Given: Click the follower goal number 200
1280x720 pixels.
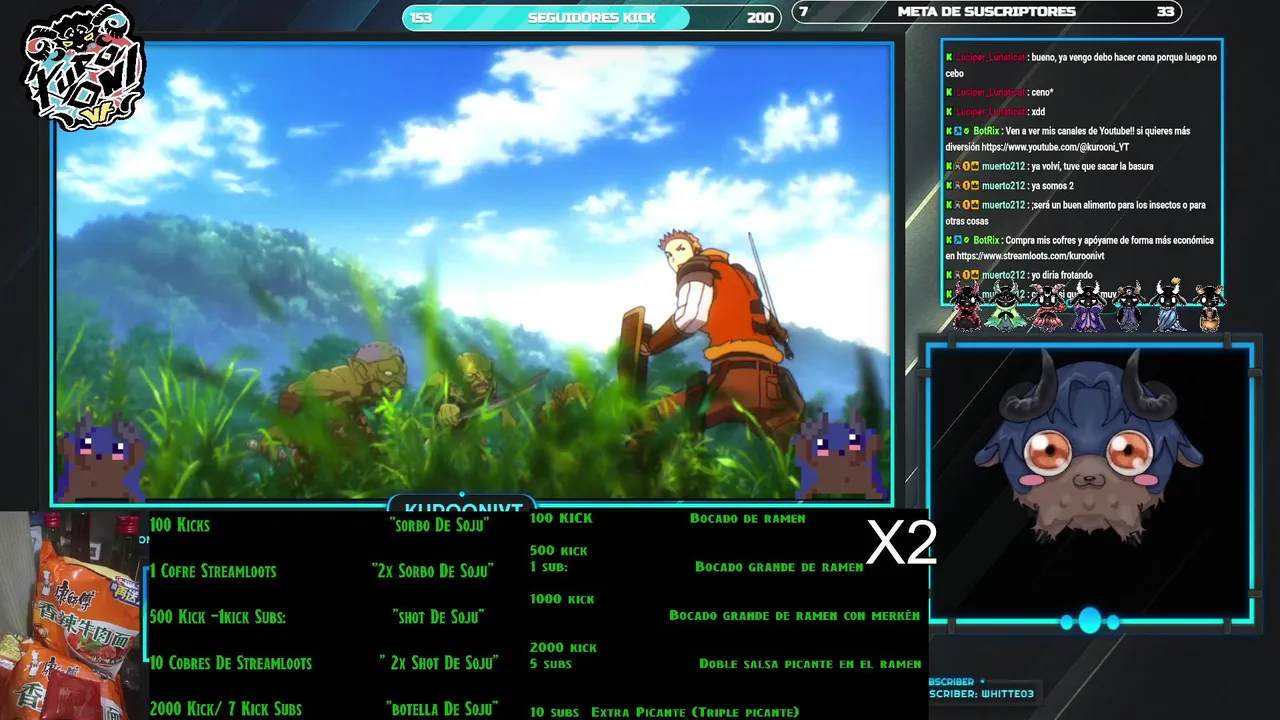Looking at the screenshot, I should point(760,17).
